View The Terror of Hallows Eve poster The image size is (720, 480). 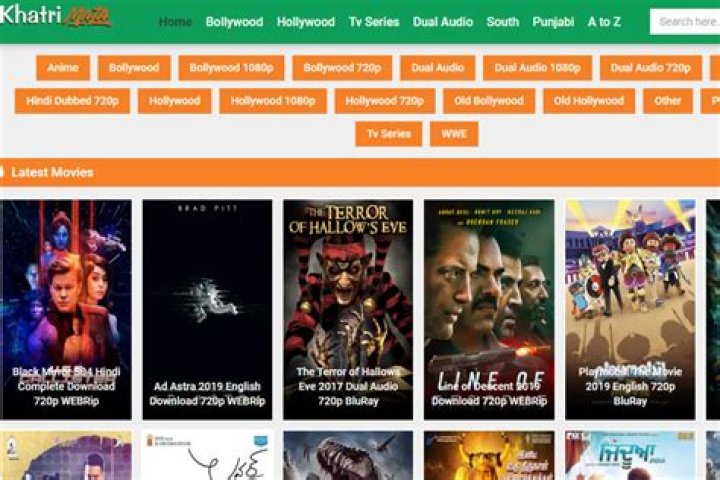[x=348, y=309]
